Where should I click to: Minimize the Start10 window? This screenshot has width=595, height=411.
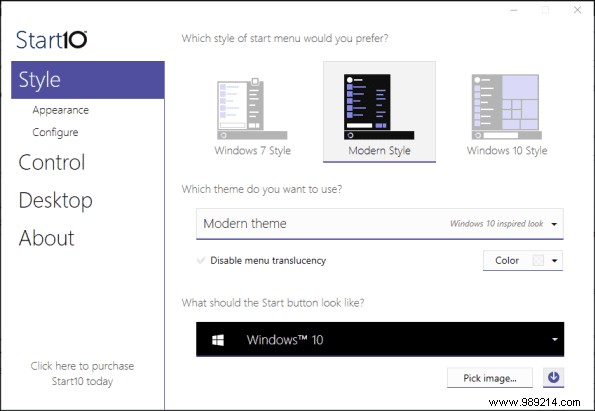click(513, 10)
